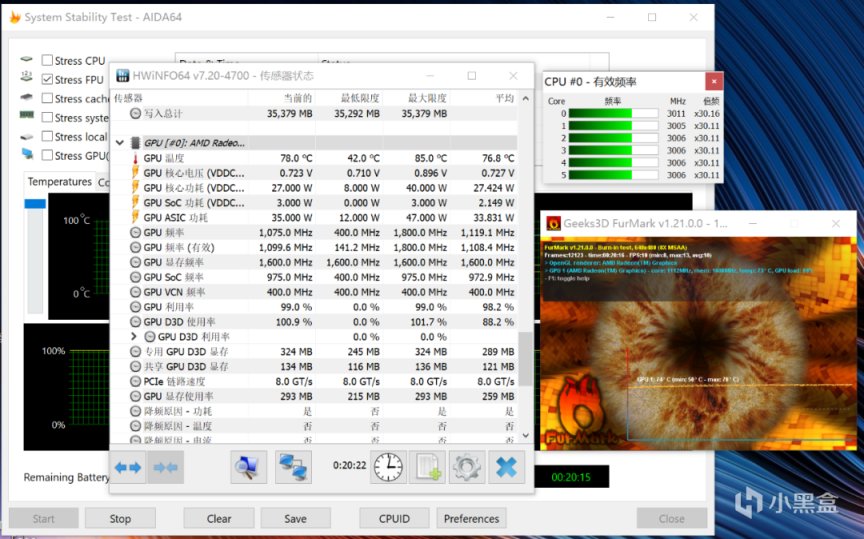Collapse the GPU [#0] AMD Radeon group
Screen dimensions: 864x539
pyautogui.click(x=120, y=143)
